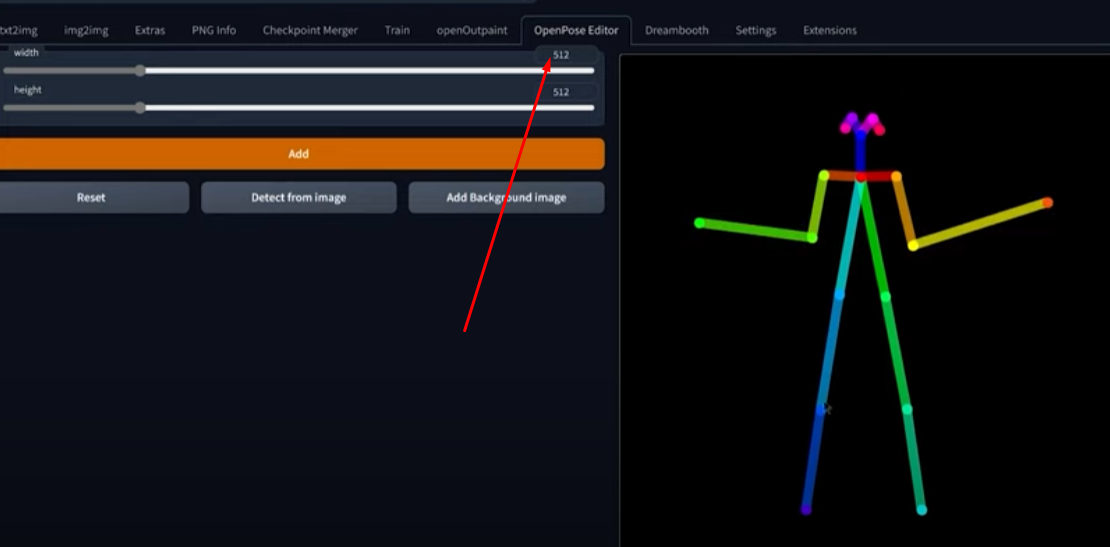Viewport: 1110px width, 547px height.
Task: Open the img2img tab
Action: click(x=86, y=30)
